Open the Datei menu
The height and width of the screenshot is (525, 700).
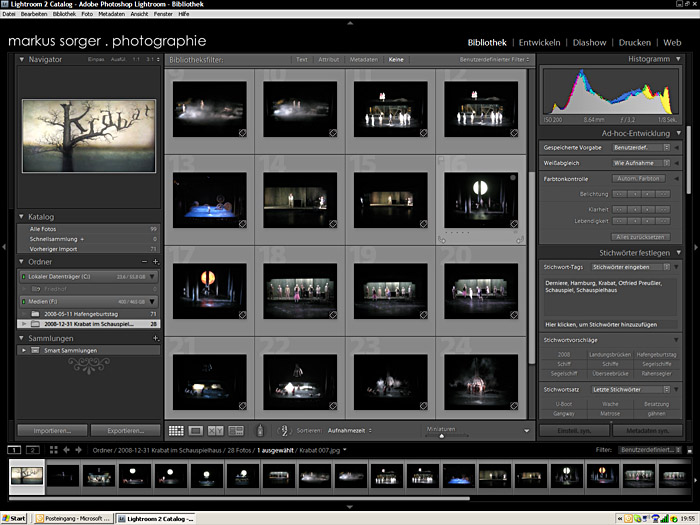point(8,14)
